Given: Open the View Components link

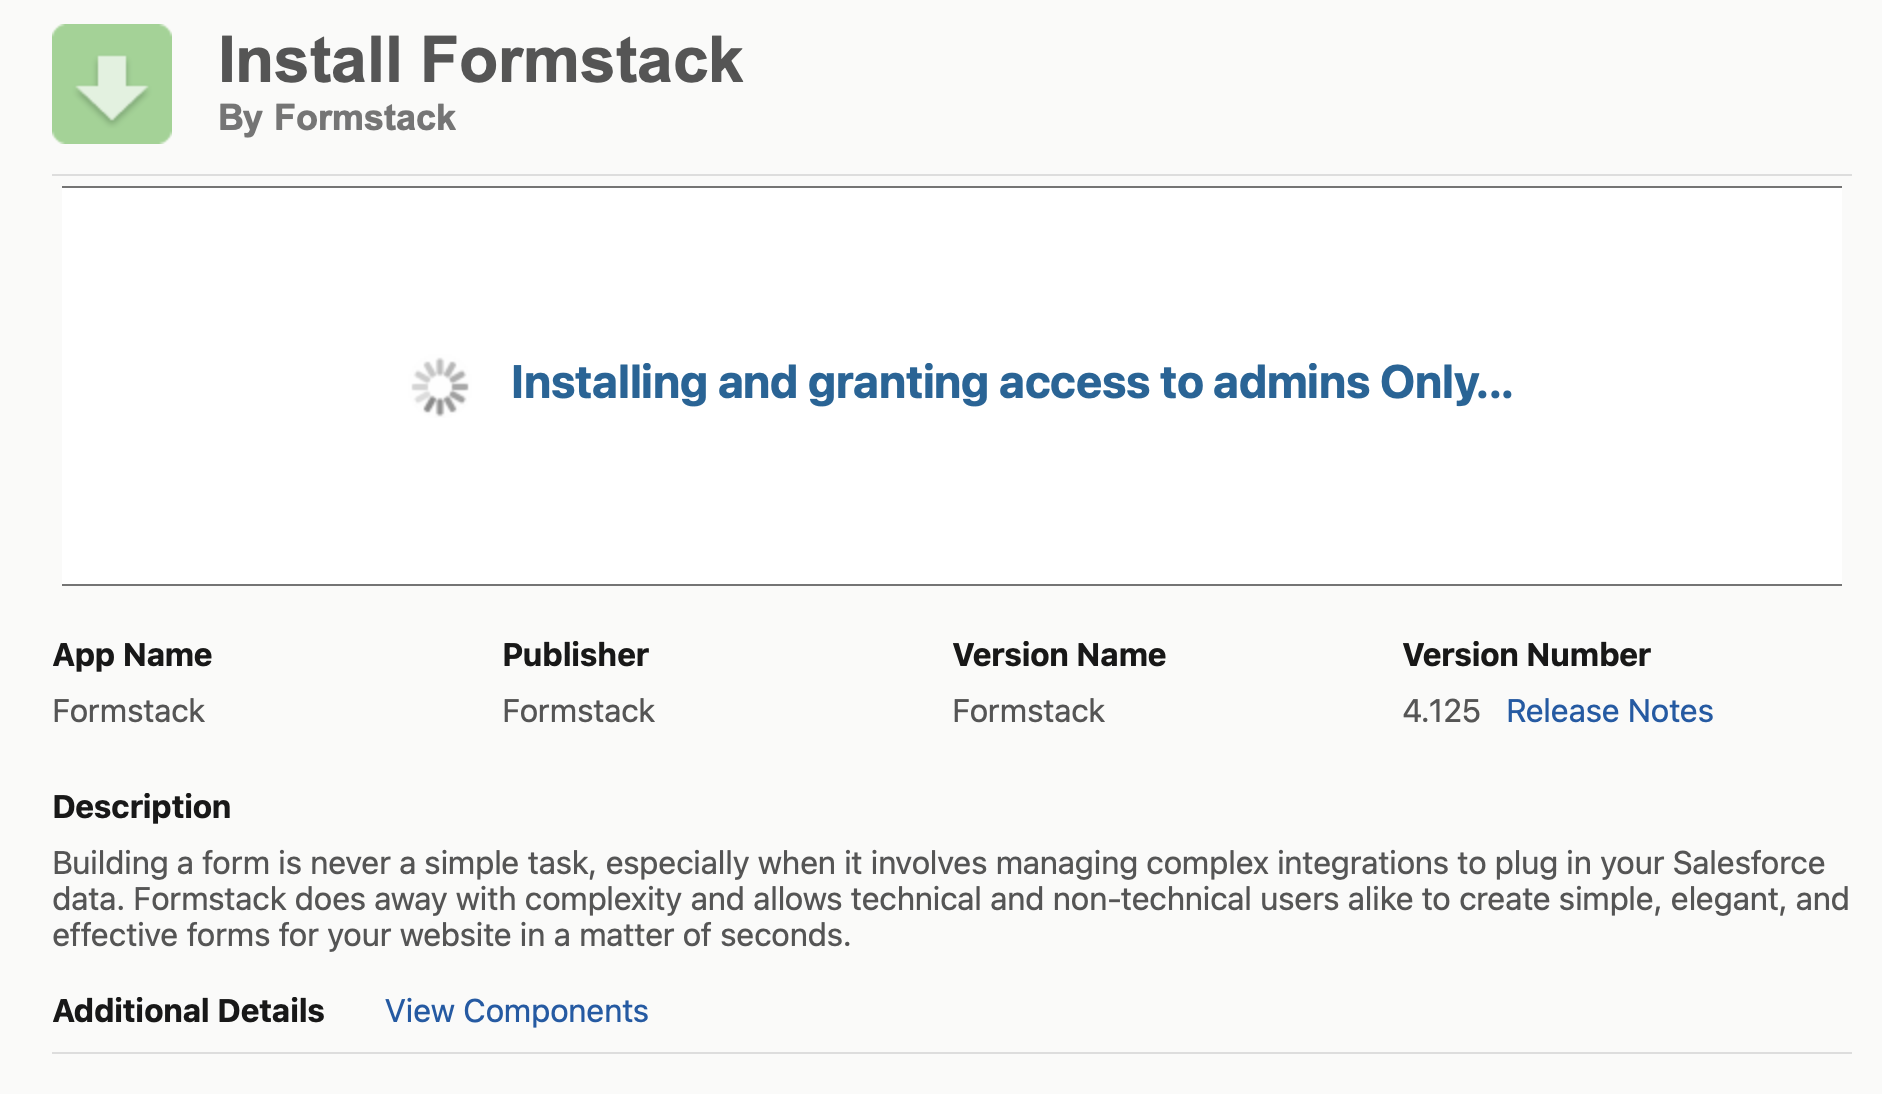Looking at the screenshot, I should click(x=516, y=1011).
